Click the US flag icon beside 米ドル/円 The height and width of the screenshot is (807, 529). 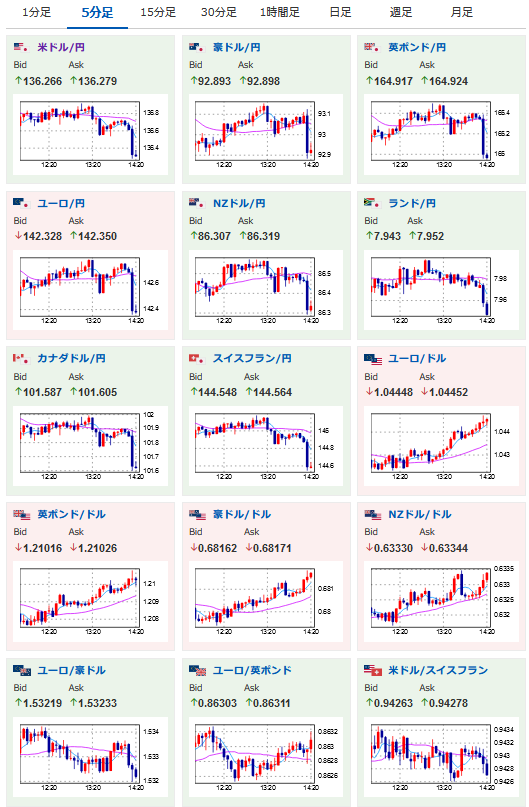21,47
